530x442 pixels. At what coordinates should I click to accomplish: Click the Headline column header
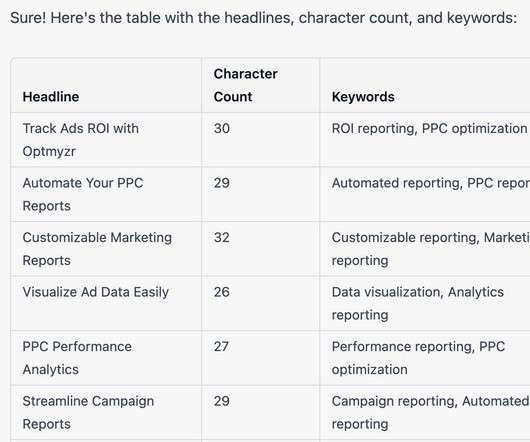51,97
